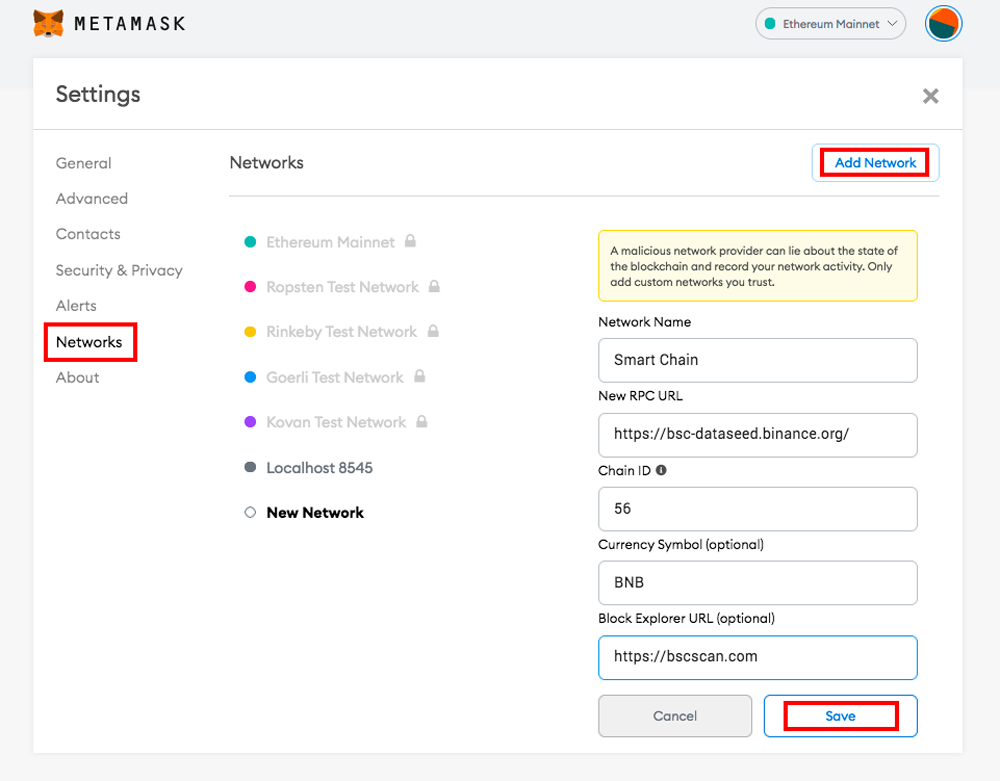Click the lock icon beside Ethereum Mainnet
This screenshot has width=1000, height=781.
410,241
